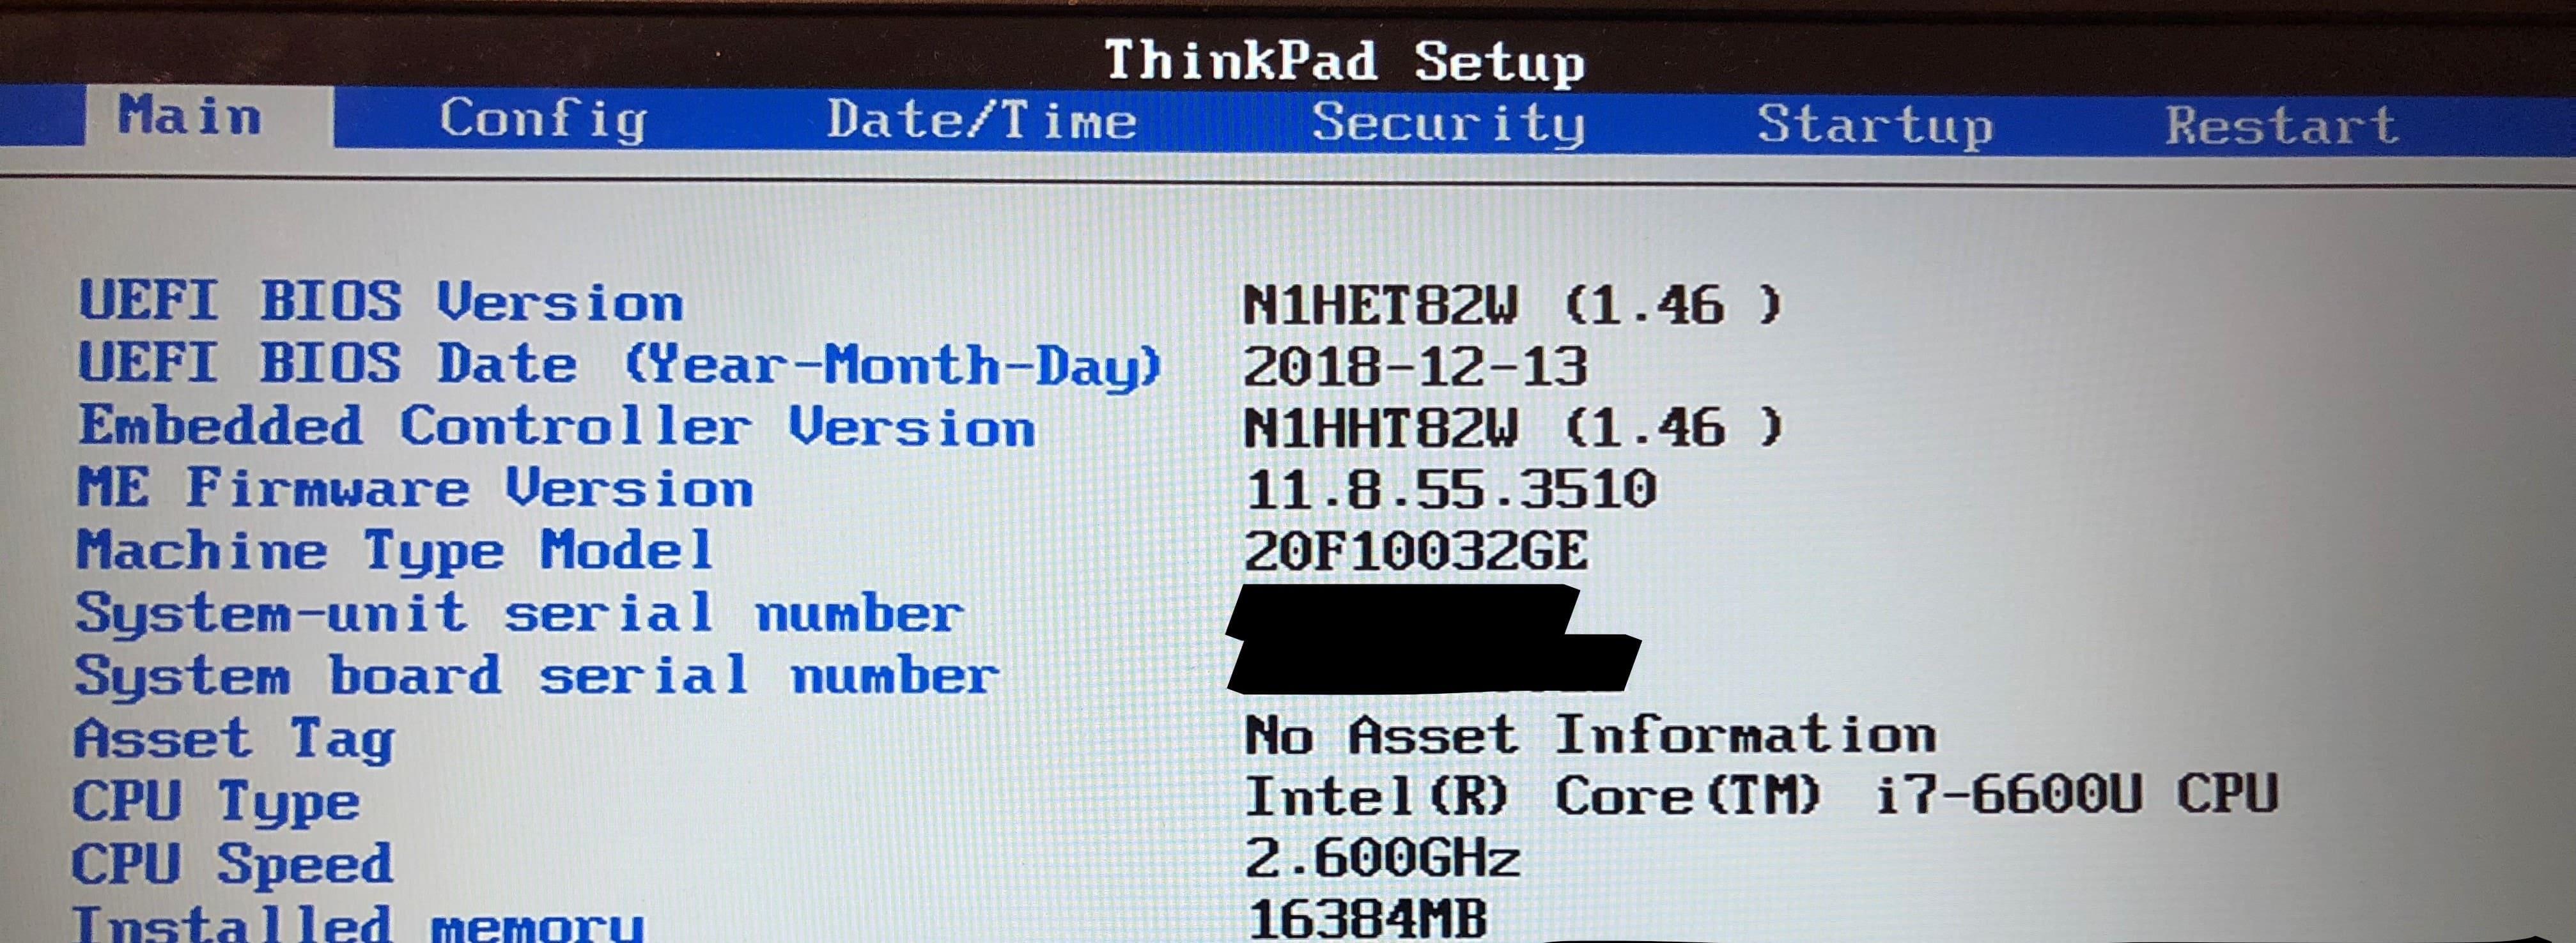Screen dimensions: 2576x943
Task: Click the No Asset Information value
Action: click(1590, 735)
